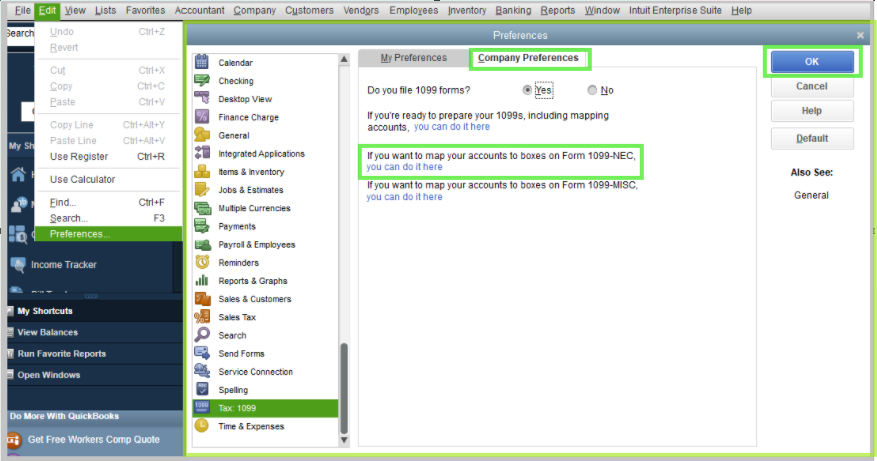Viewport: 877px width, 461px height.
Task: Click the Cancel button
Action: pyautogui.click(x=812, y=86)
